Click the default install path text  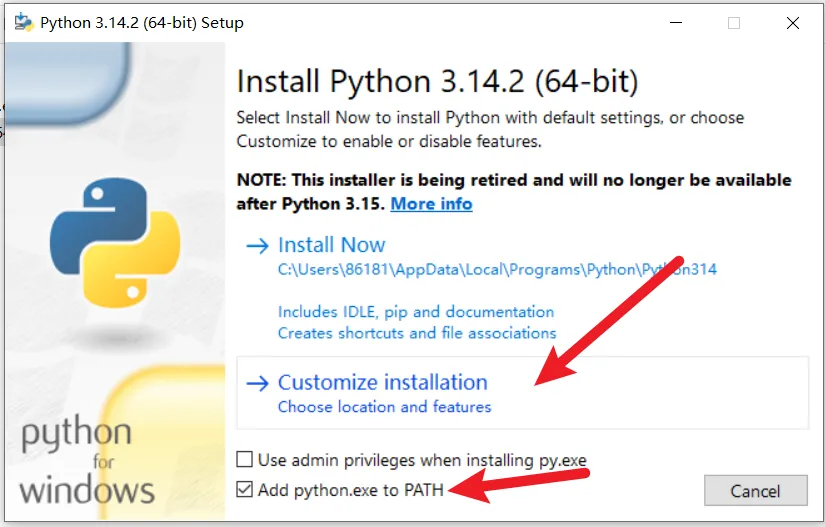click(x=497, y=269)
